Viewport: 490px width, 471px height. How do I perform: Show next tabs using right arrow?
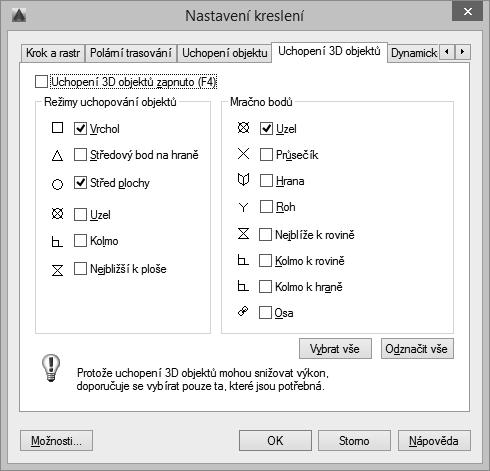tap(462, 52)
